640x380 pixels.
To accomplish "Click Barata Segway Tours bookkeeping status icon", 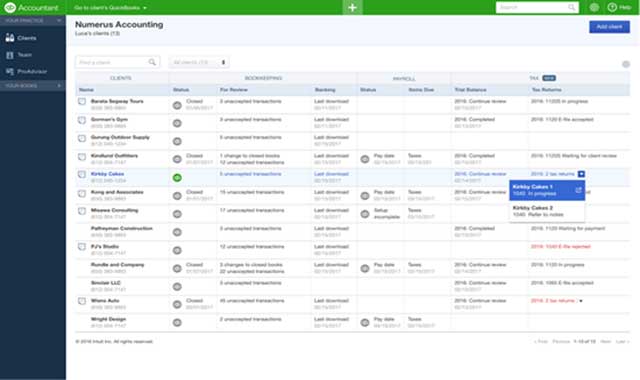I will (x=177, y=105).
